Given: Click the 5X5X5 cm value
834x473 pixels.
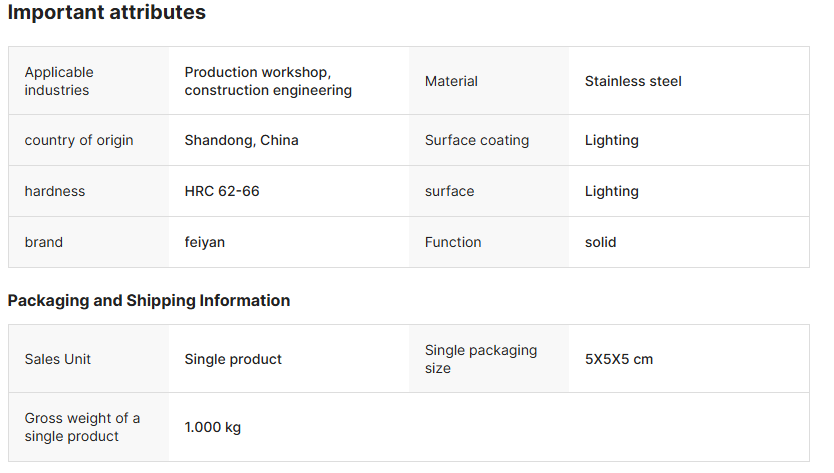Looking at the screenshot, I should [619, 359].
